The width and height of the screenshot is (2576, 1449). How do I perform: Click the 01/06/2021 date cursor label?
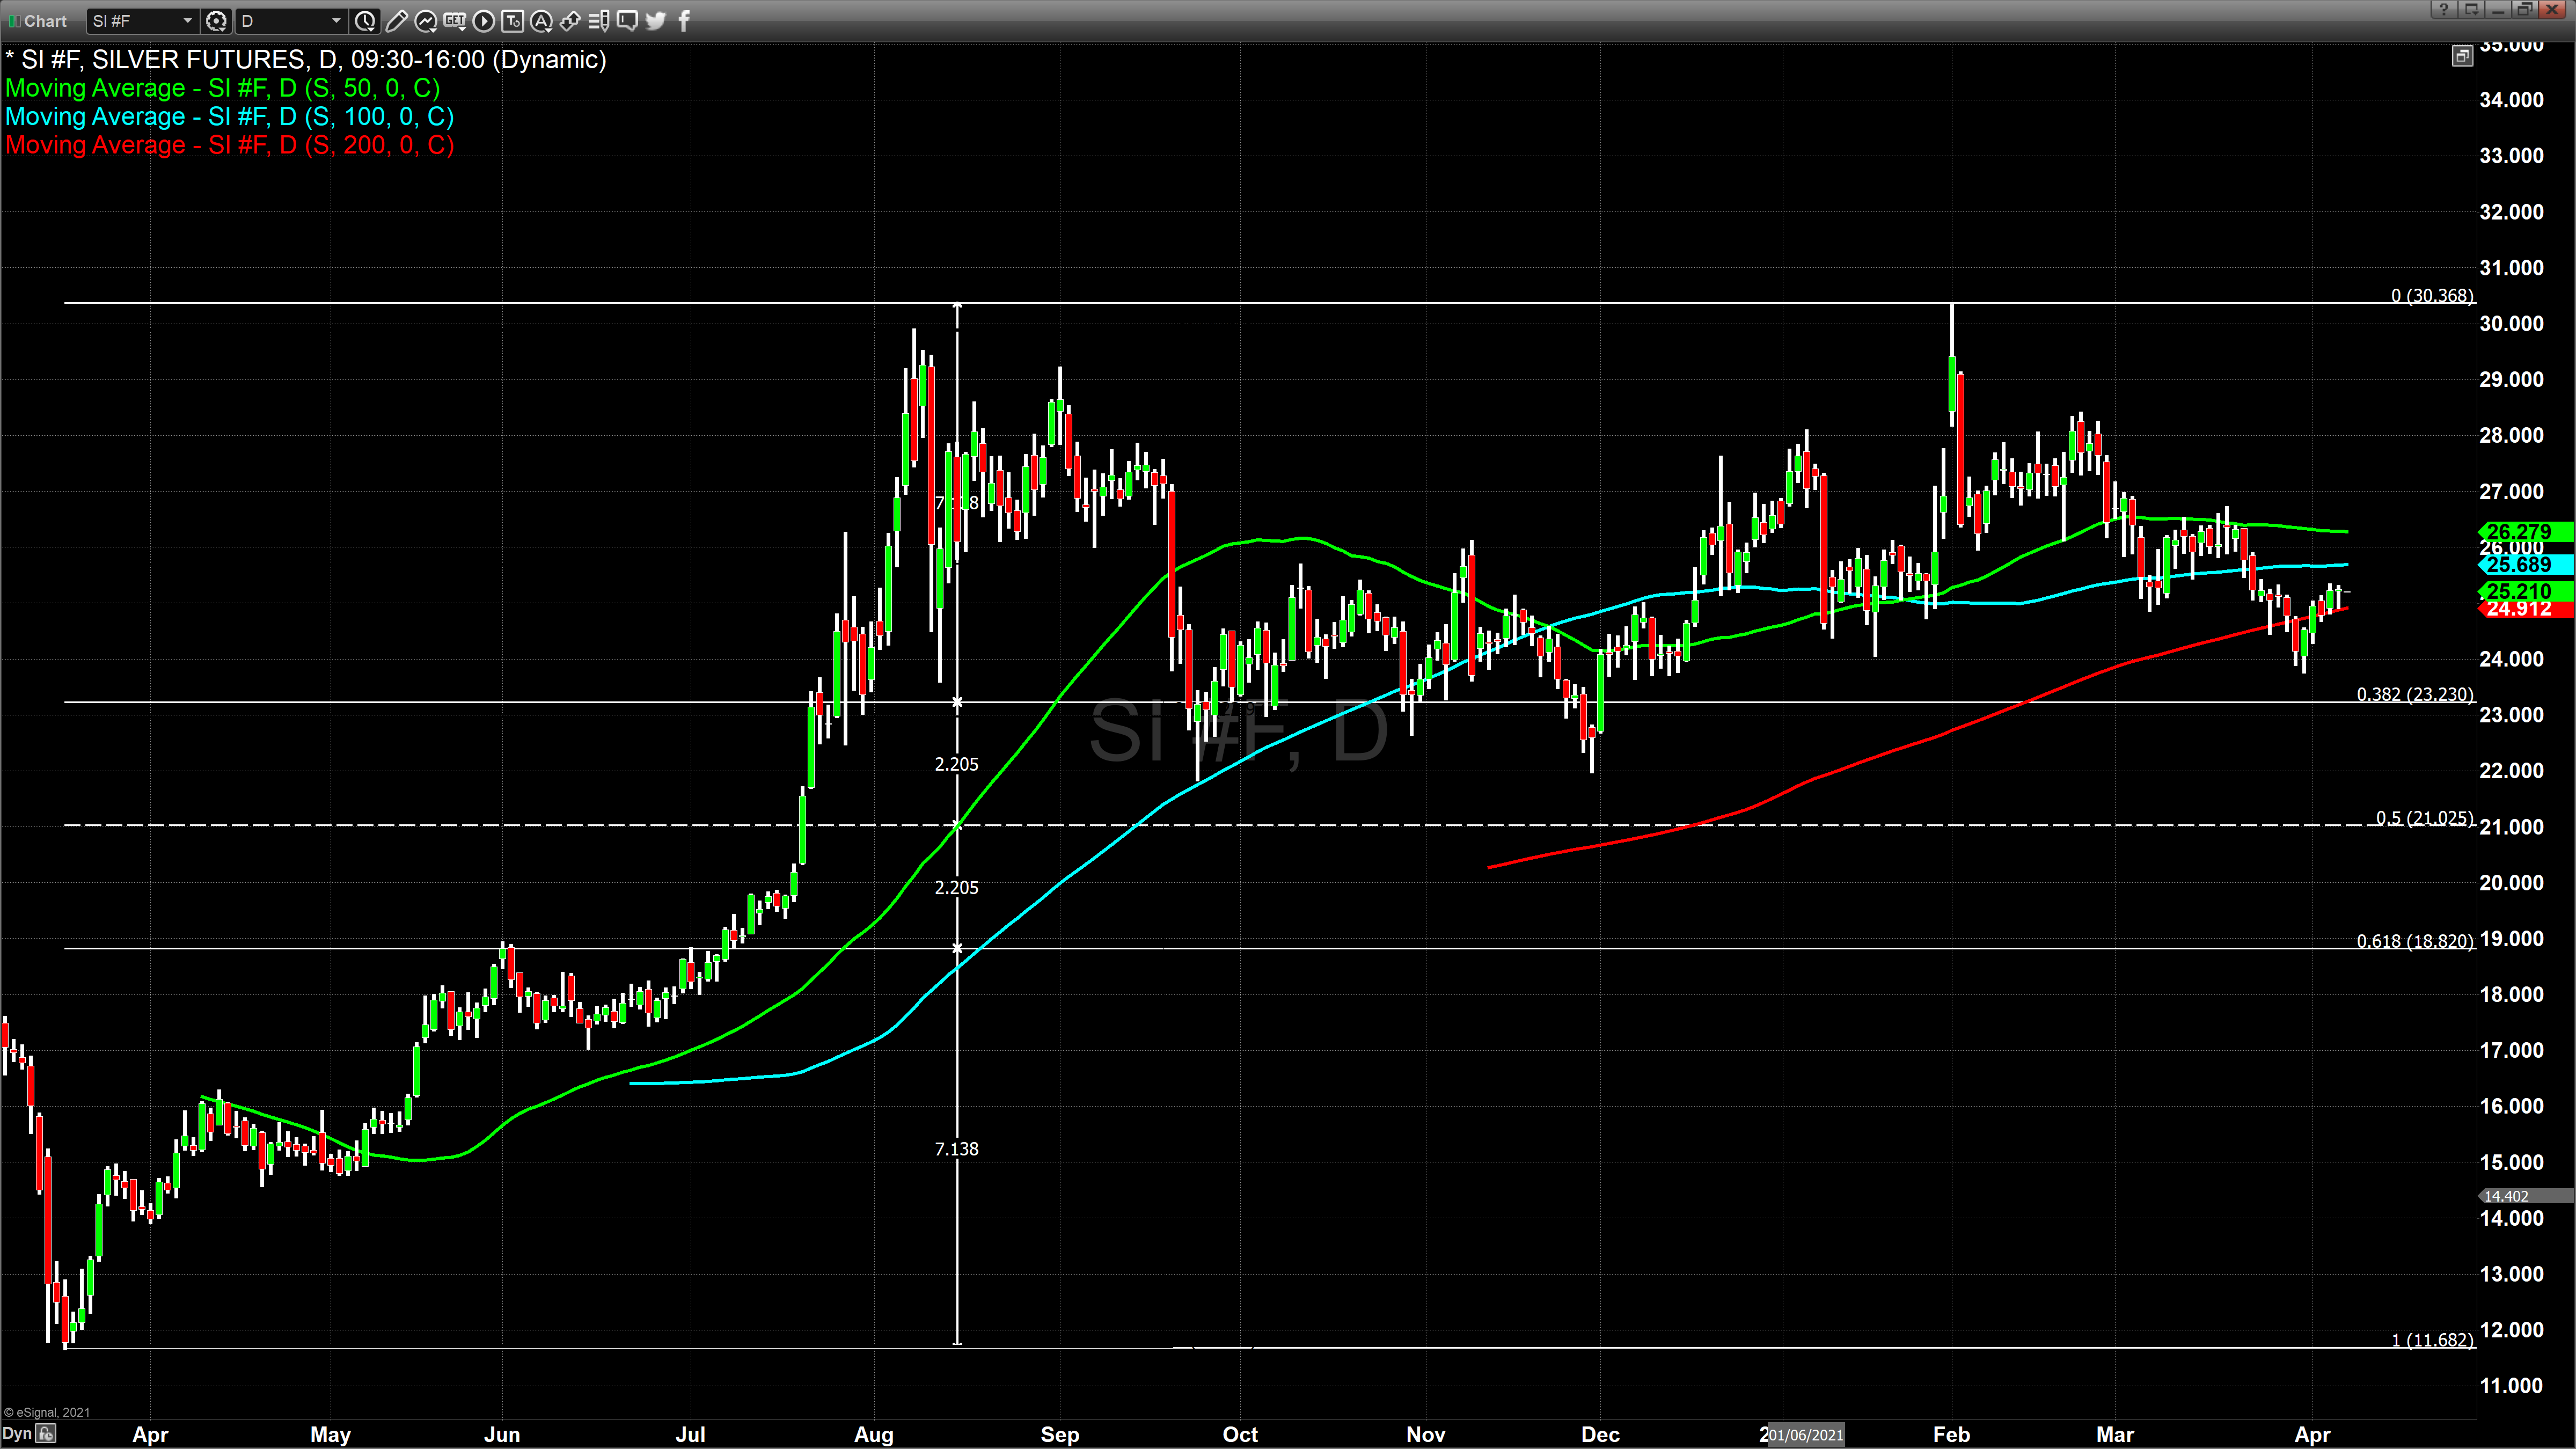click(1806, 1435)
